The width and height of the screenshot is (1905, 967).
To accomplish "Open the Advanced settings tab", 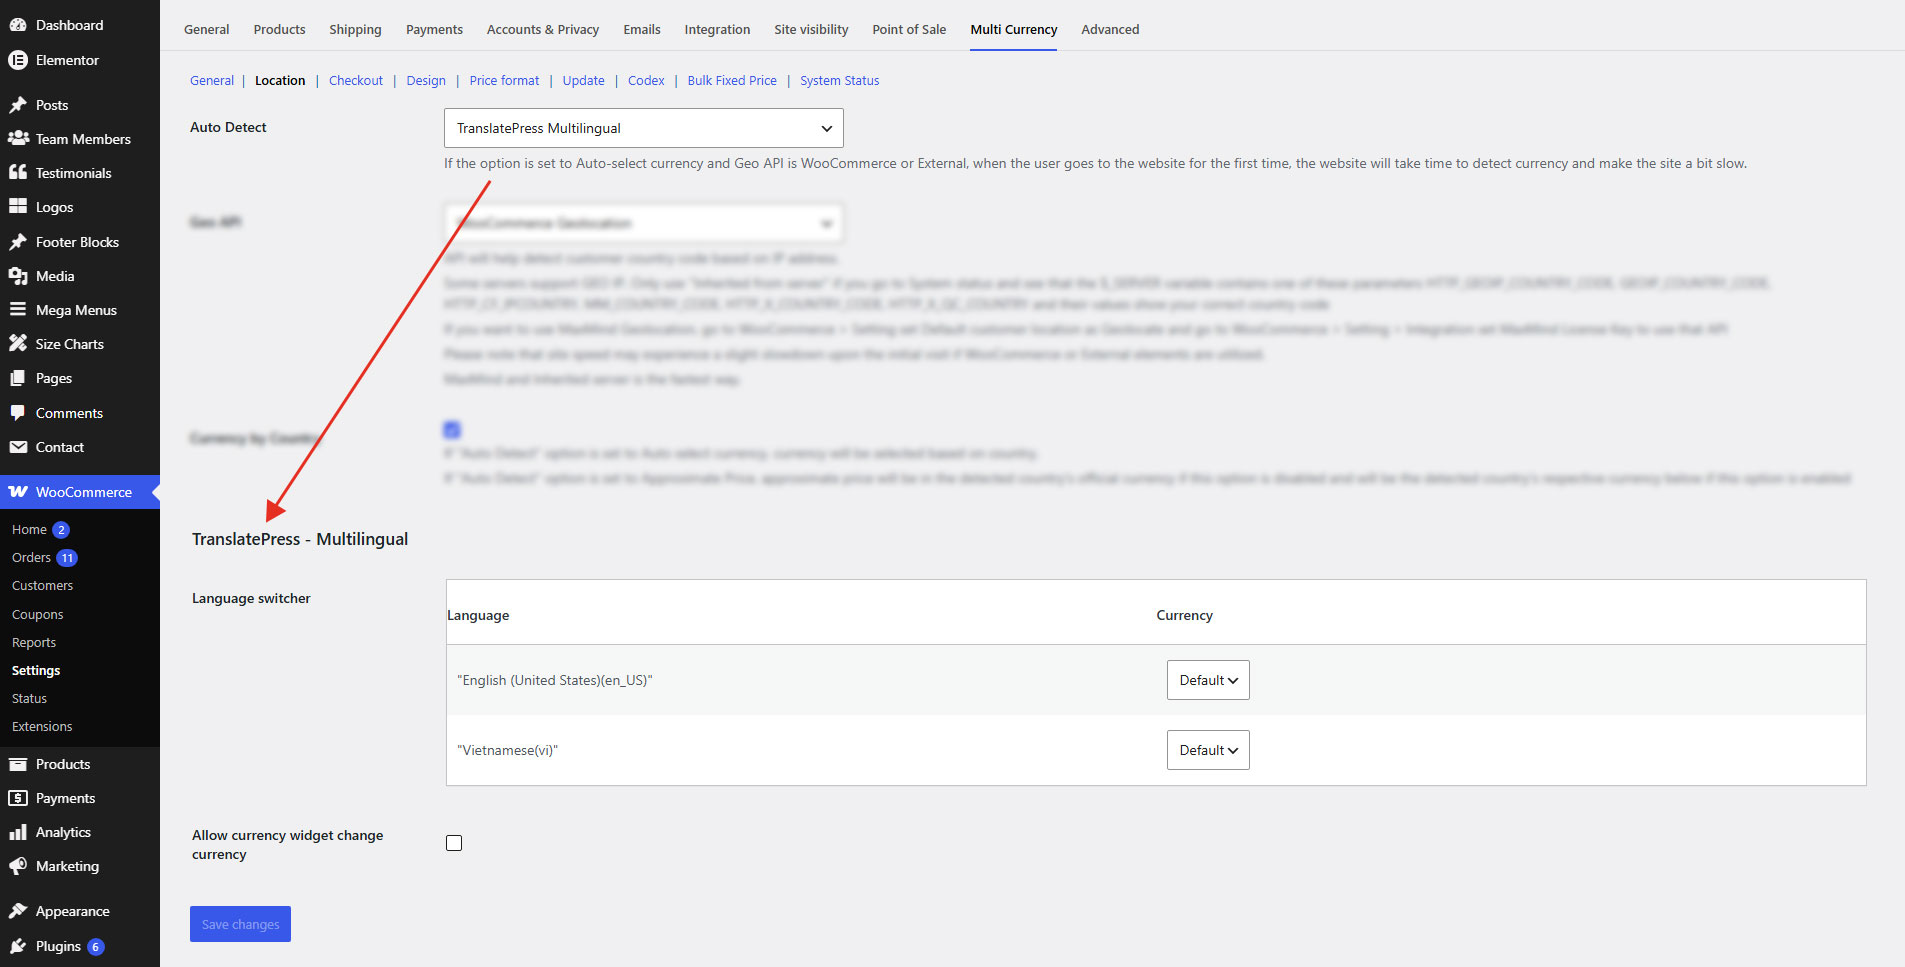I will 1110,29.
